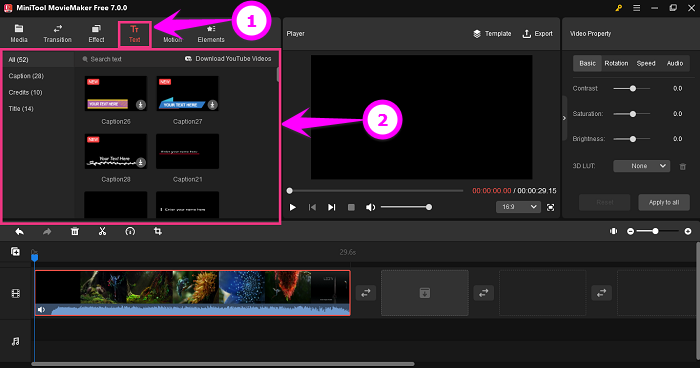Stop the video playback
Viewport: 700px width, 368px height.
[351, 207]
